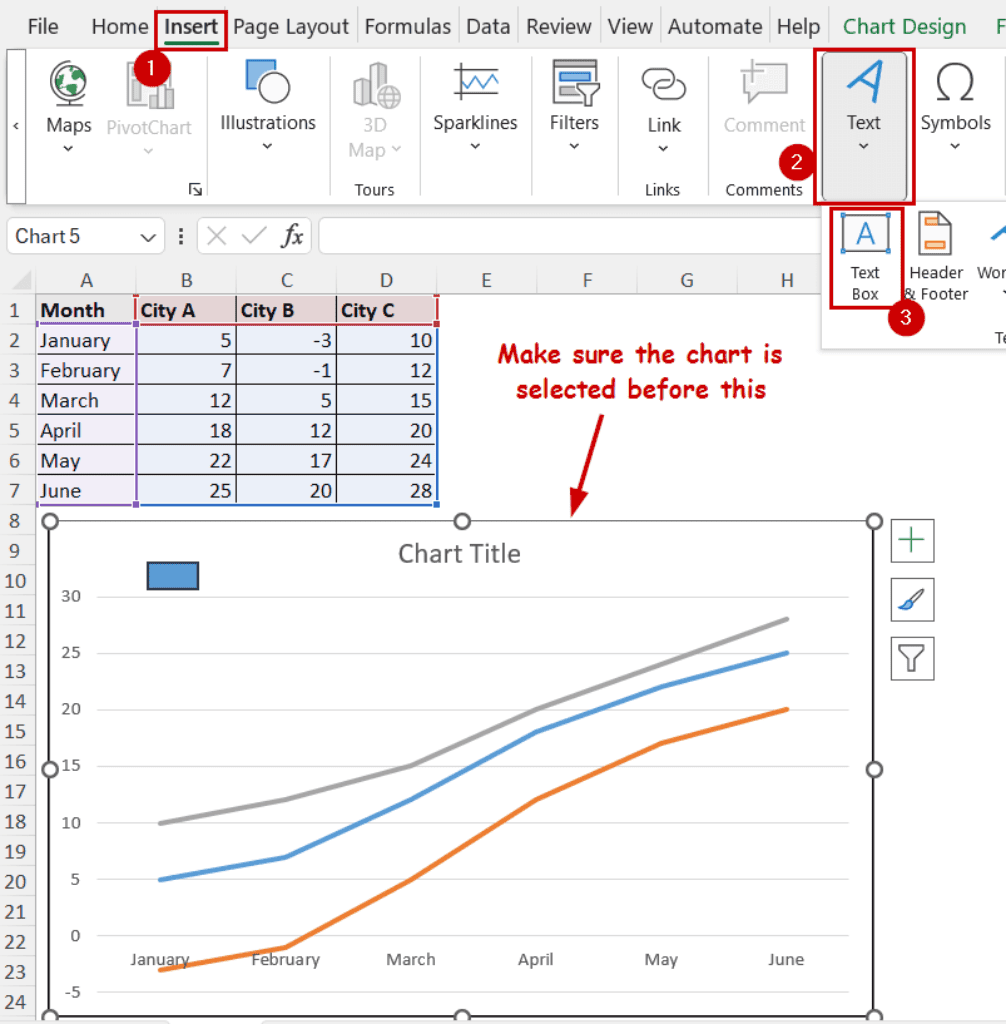This screenshot has width=1006, height=1024.
Task: Open the Page Layout ribbon tab
Action: (291, 26)
